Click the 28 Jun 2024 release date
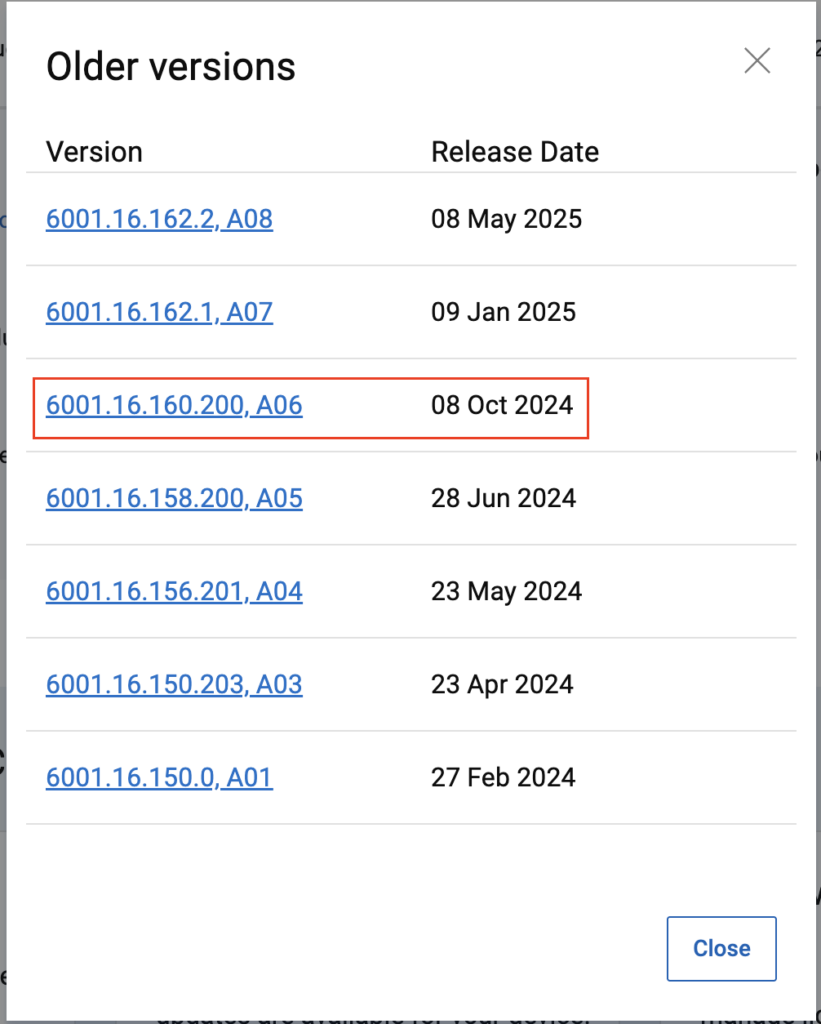 [x=503, y=498]
